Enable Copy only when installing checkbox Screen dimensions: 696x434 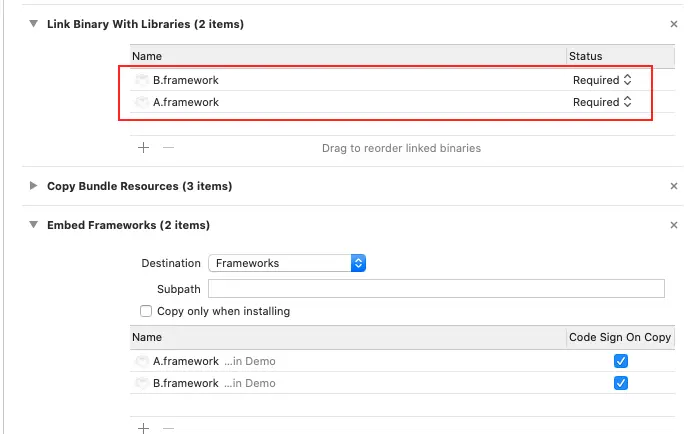coord(147,311)
